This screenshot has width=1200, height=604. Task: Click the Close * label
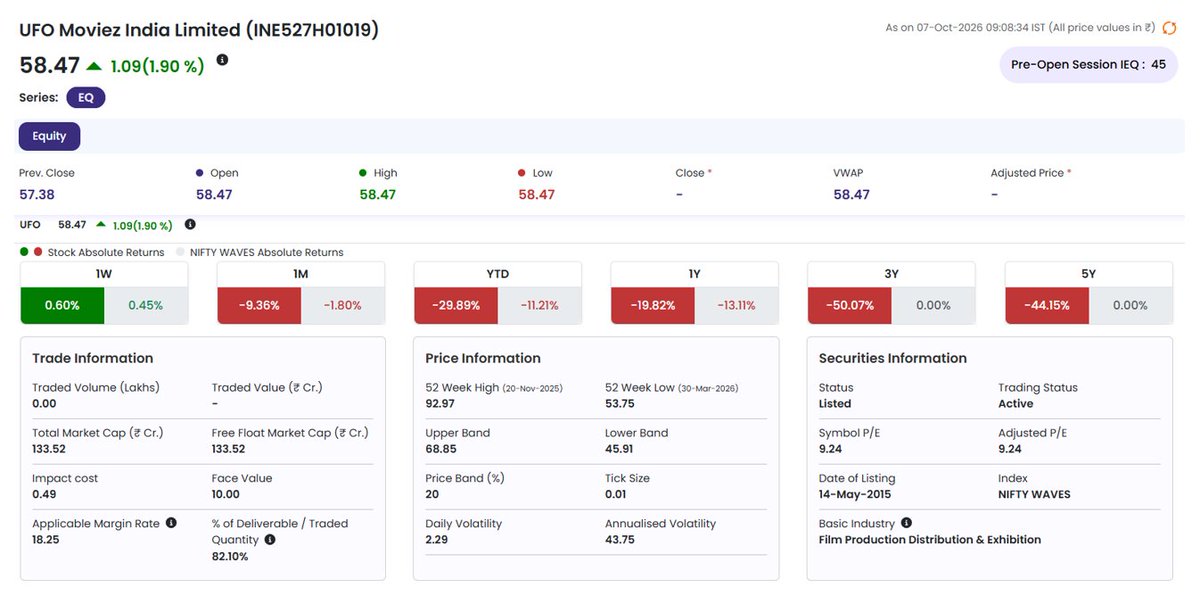[x=694, y=173]
